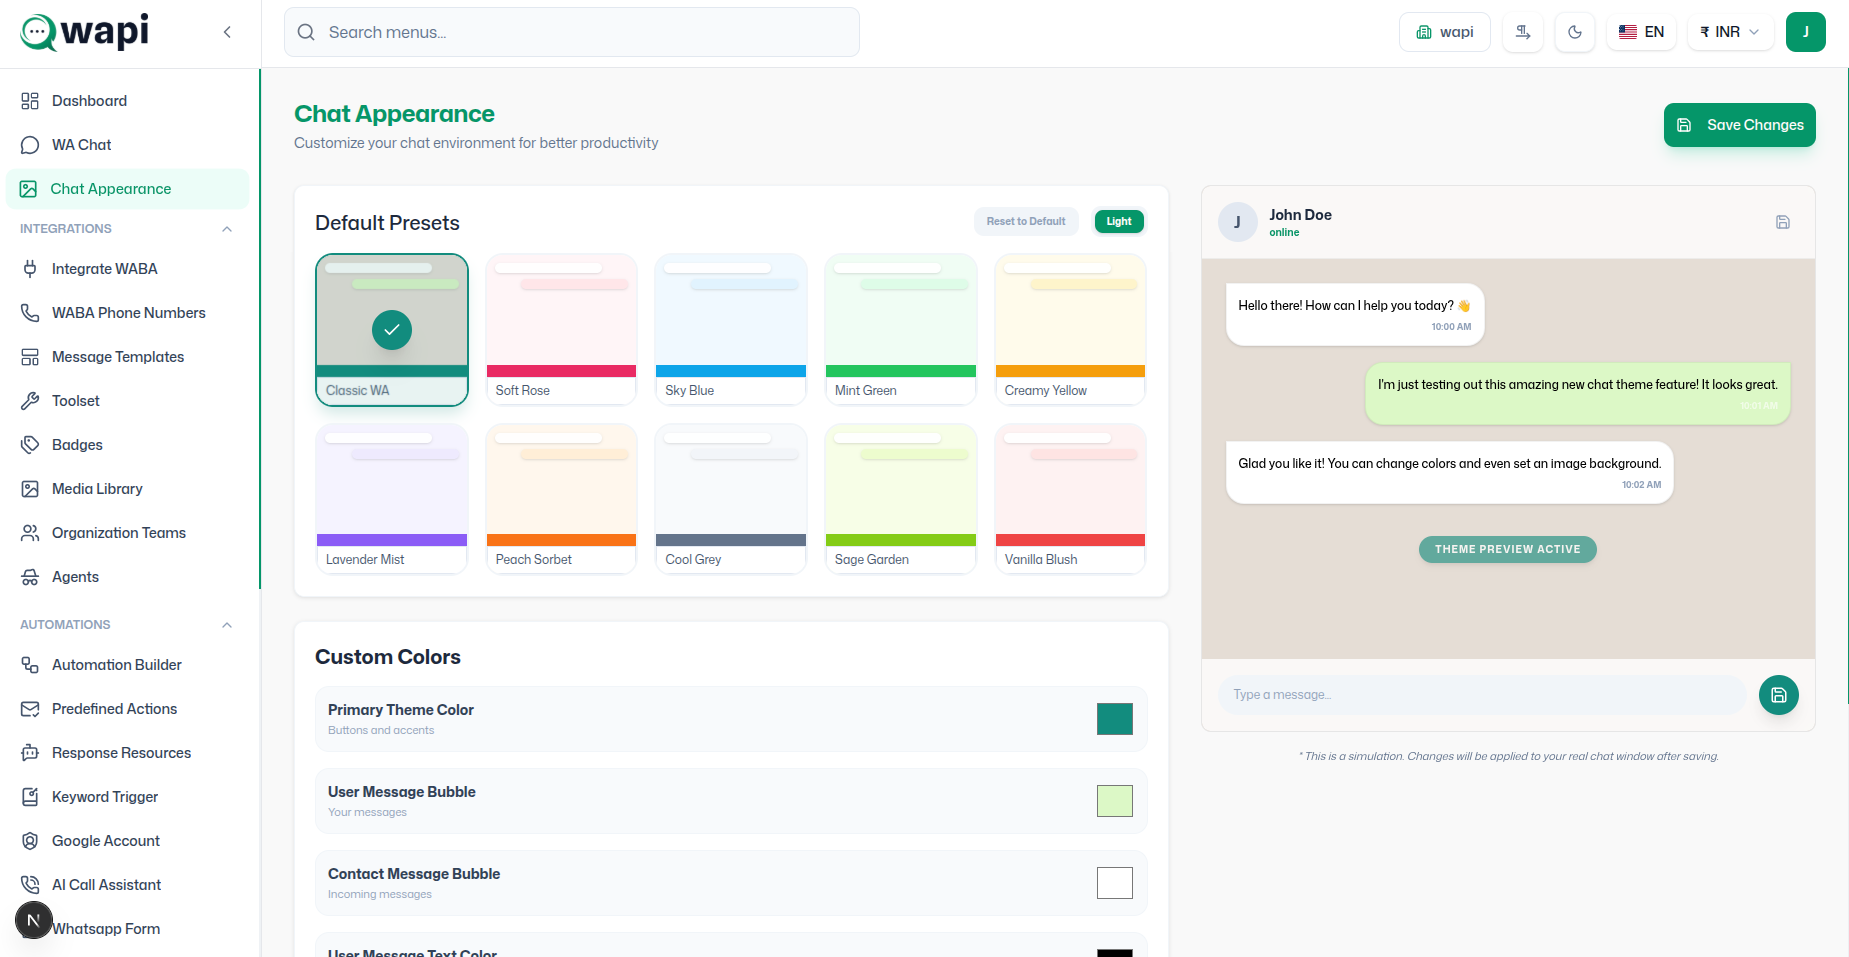Open the EN language selector
Image resolution: width=1849 pixels, height=957 pixels.
[x=1641, y=32]
